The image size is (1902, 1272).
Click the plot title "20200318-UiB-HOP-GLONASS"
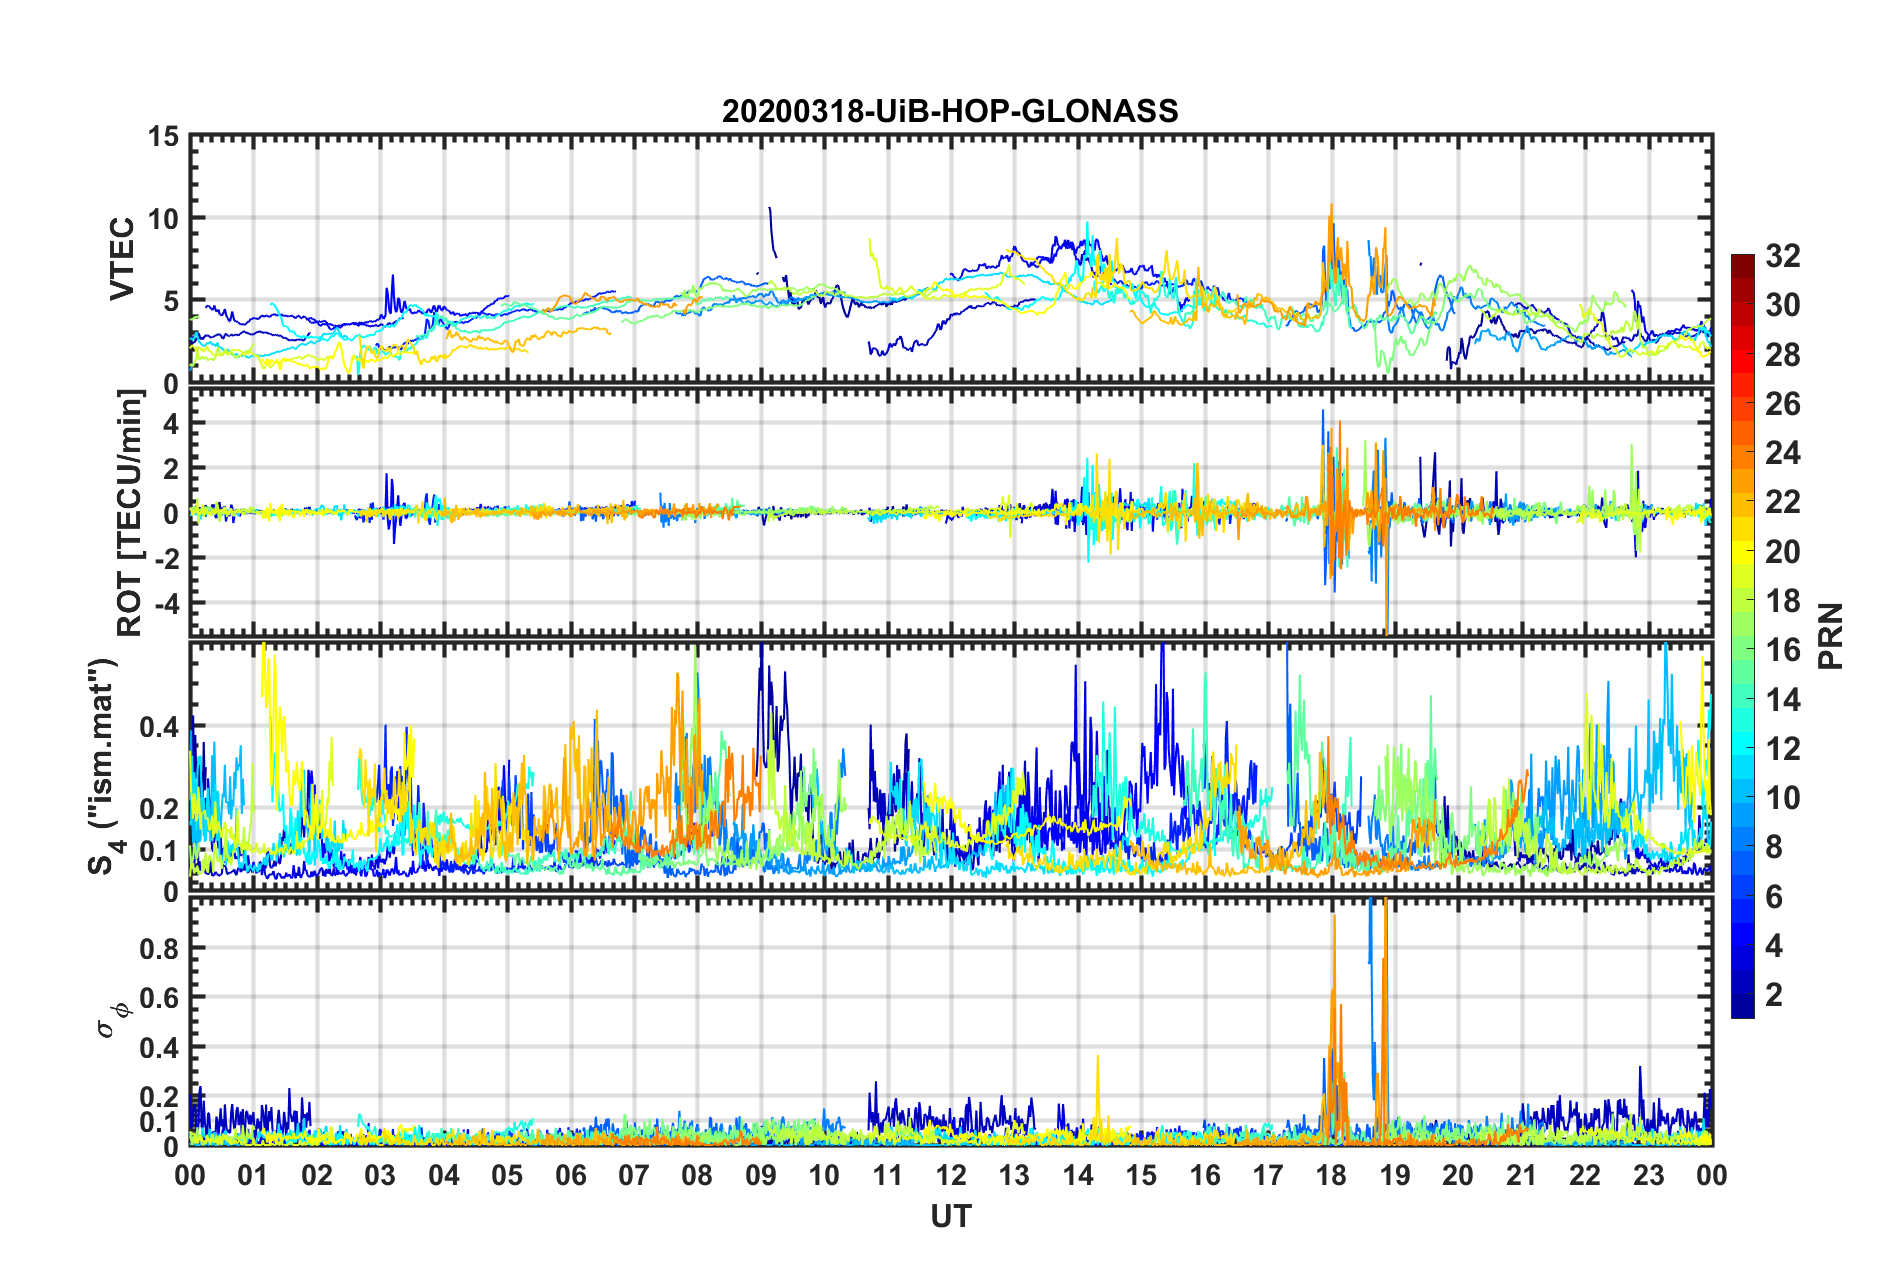[x=950, y=111]
